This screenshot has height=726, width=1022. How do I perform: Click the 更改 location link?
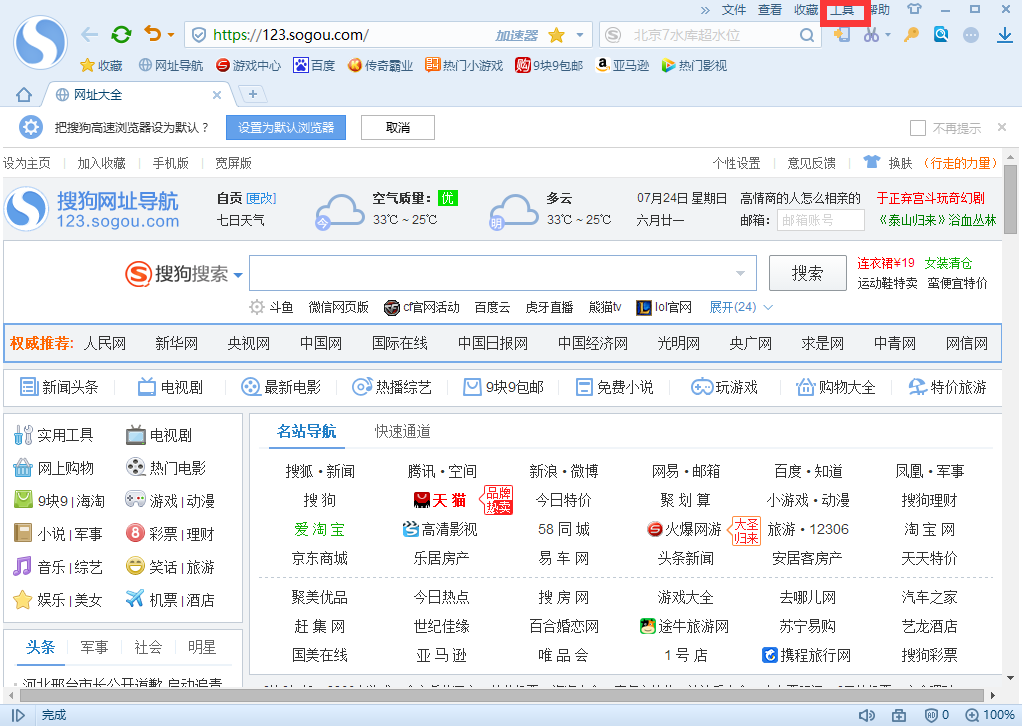point(261,198)
